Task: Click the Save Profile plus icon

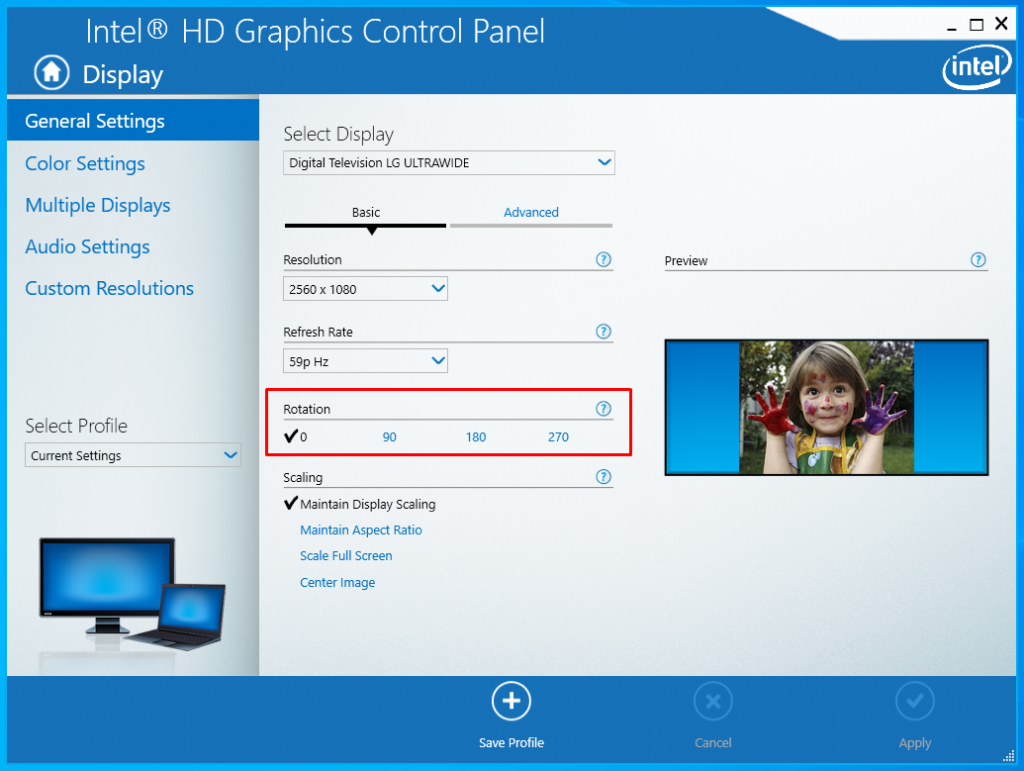Action: [x=511, y=701]
